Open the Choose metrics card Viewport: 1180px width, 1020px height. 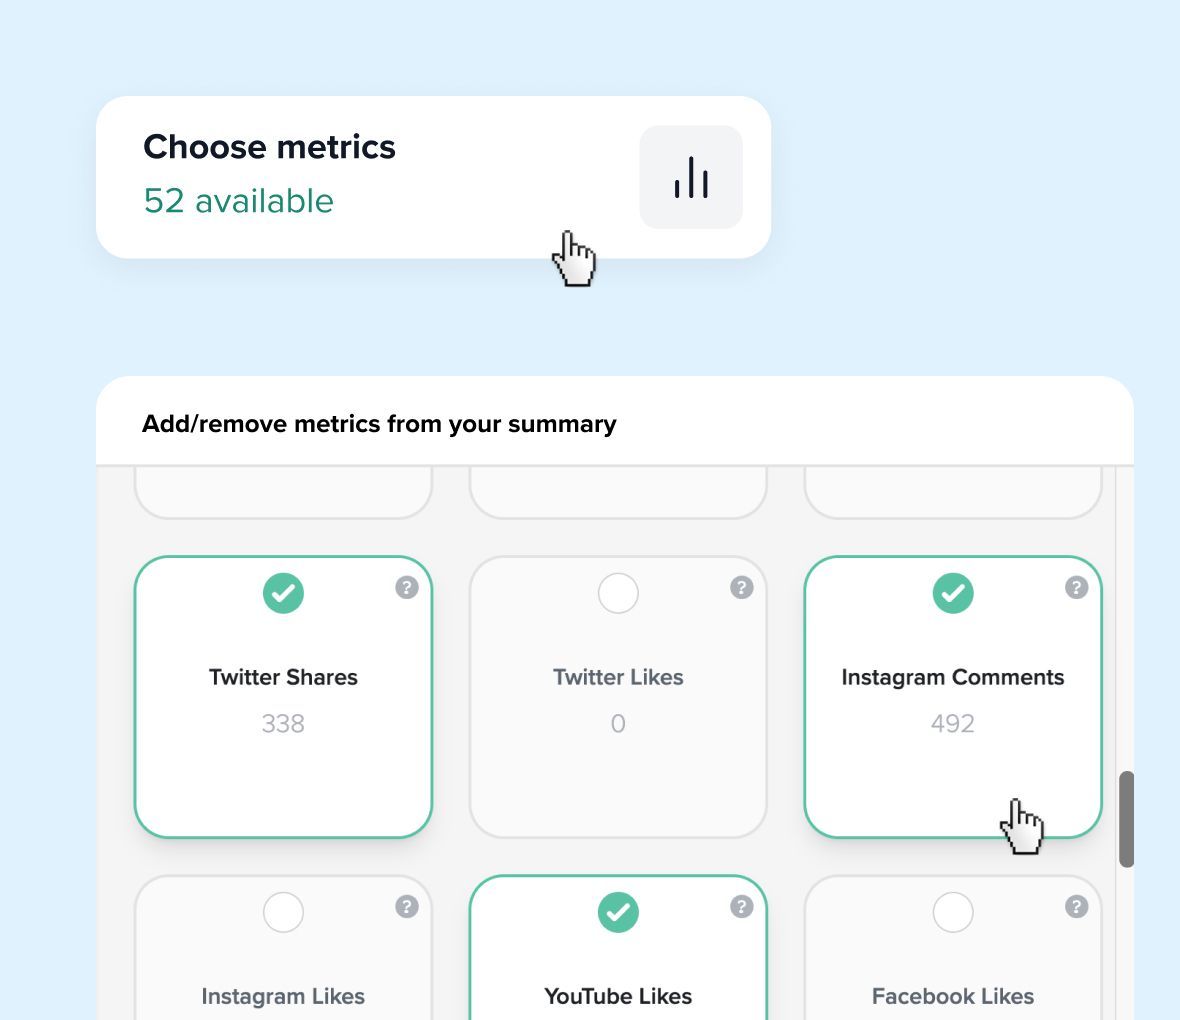click(x=433, y=177)
